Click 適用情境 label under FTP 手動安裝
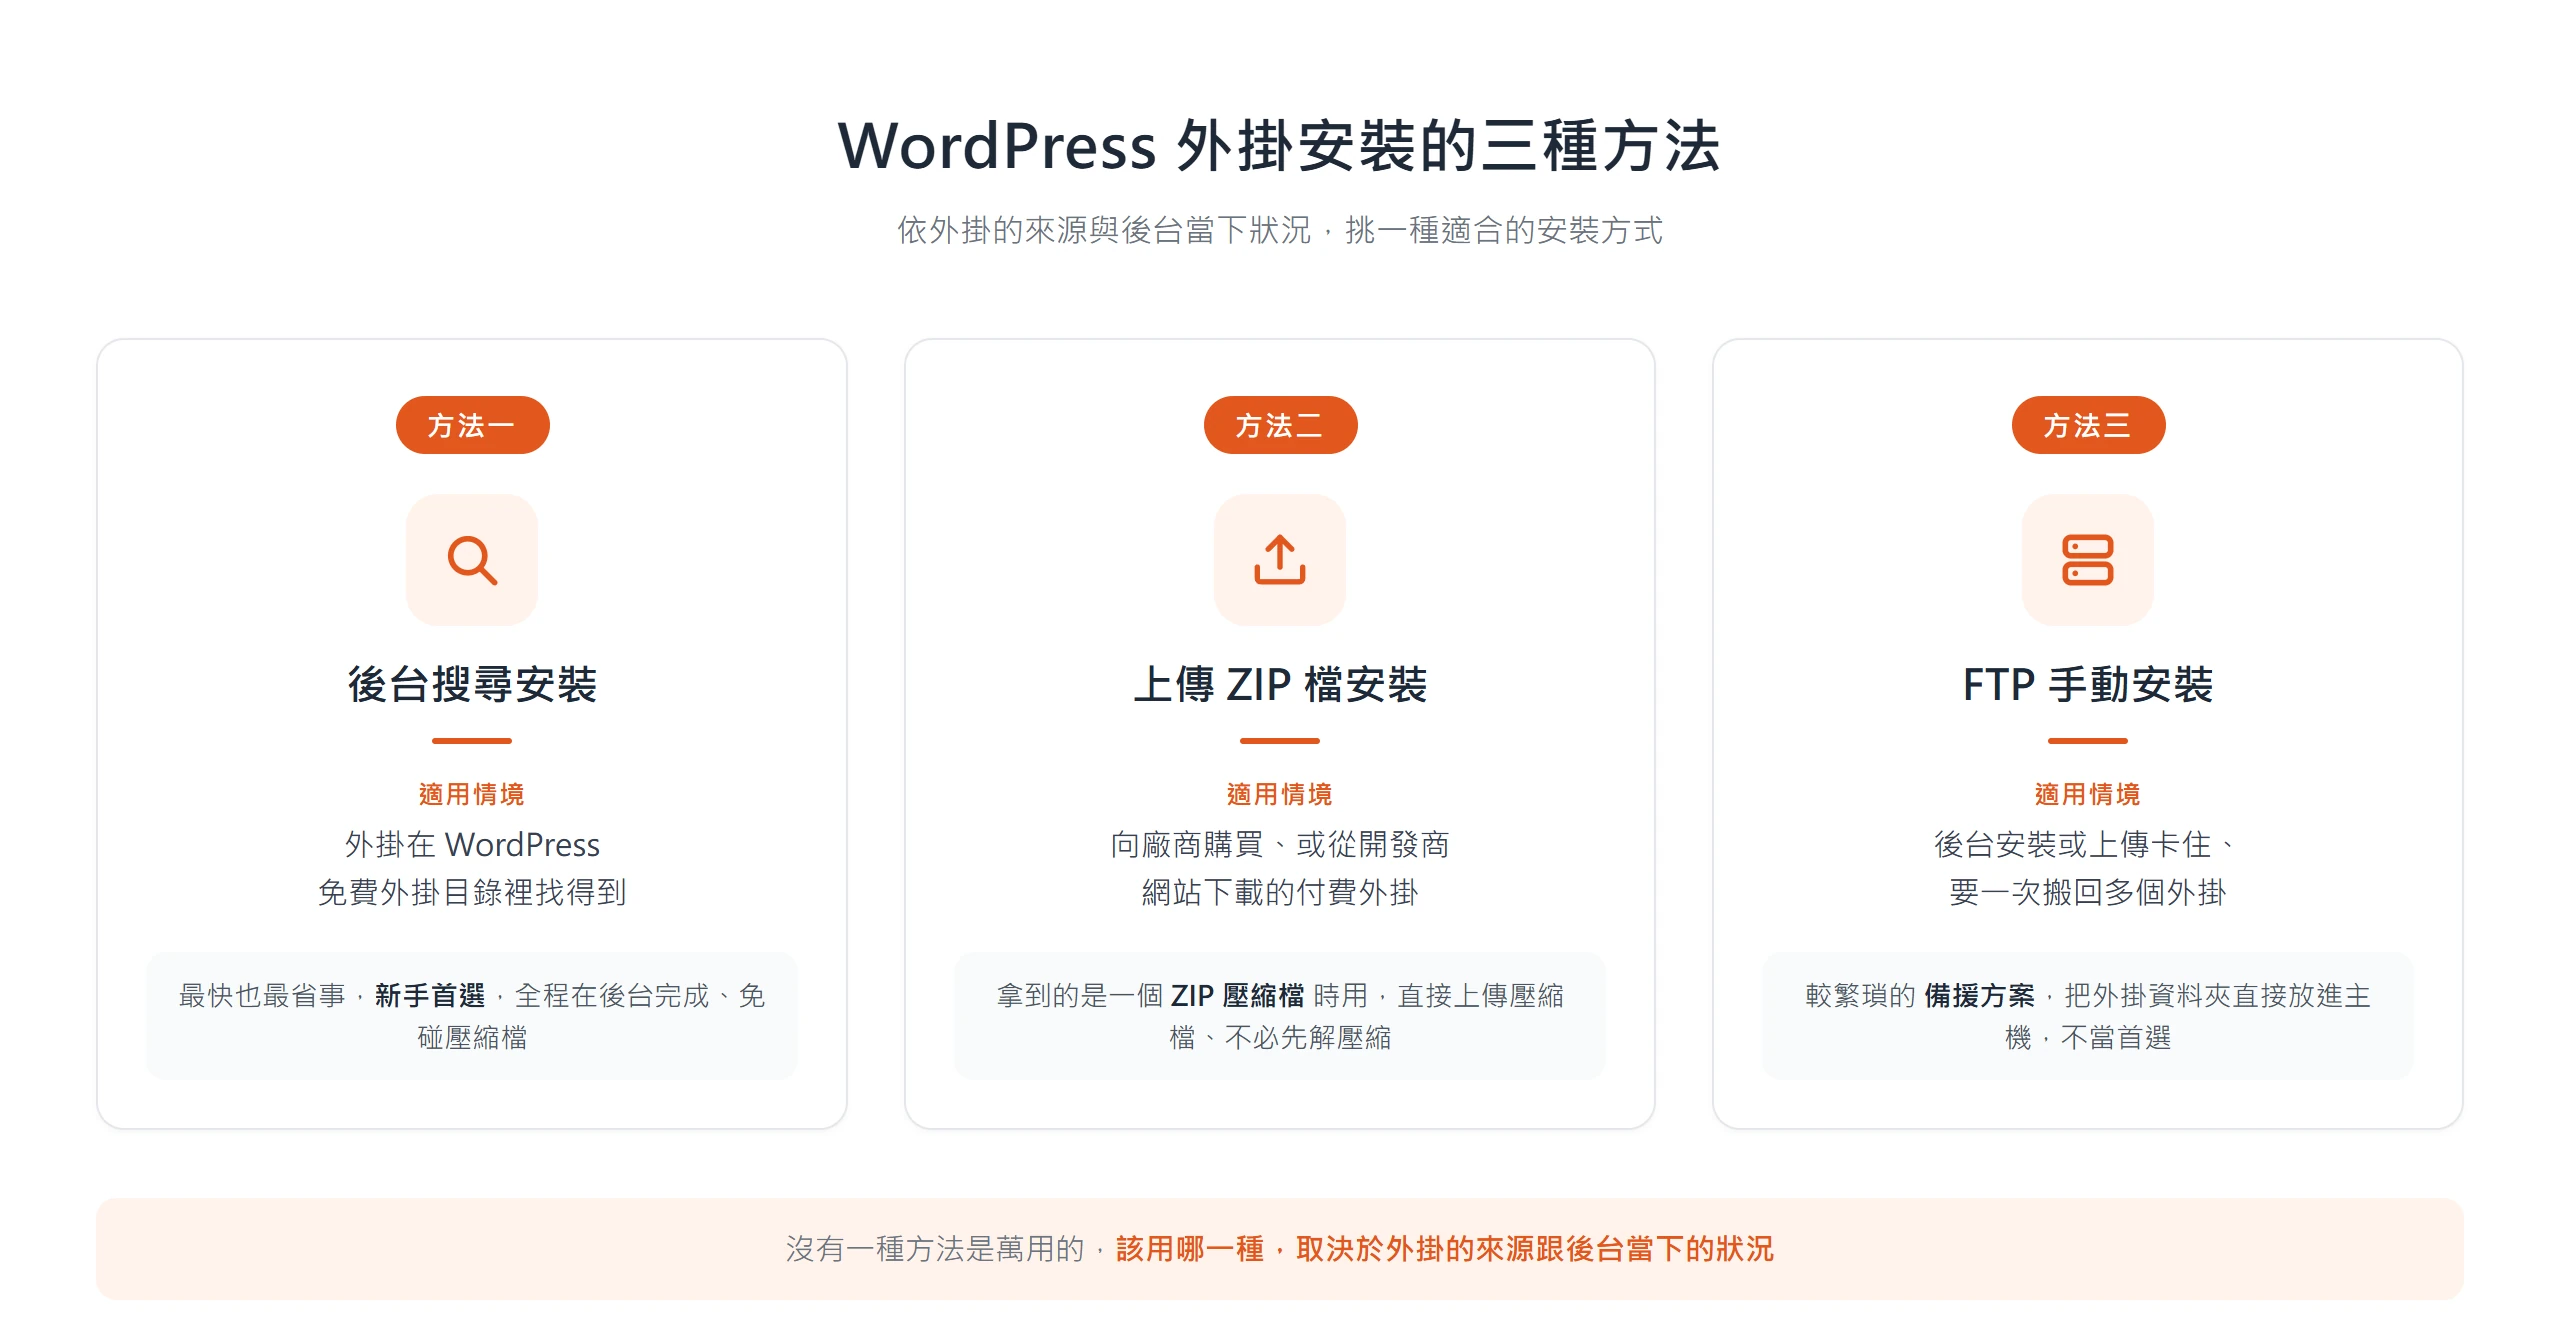The height and width of the screenshot is (1324, 2560). pyautogui.click(x=2088, y=794)
